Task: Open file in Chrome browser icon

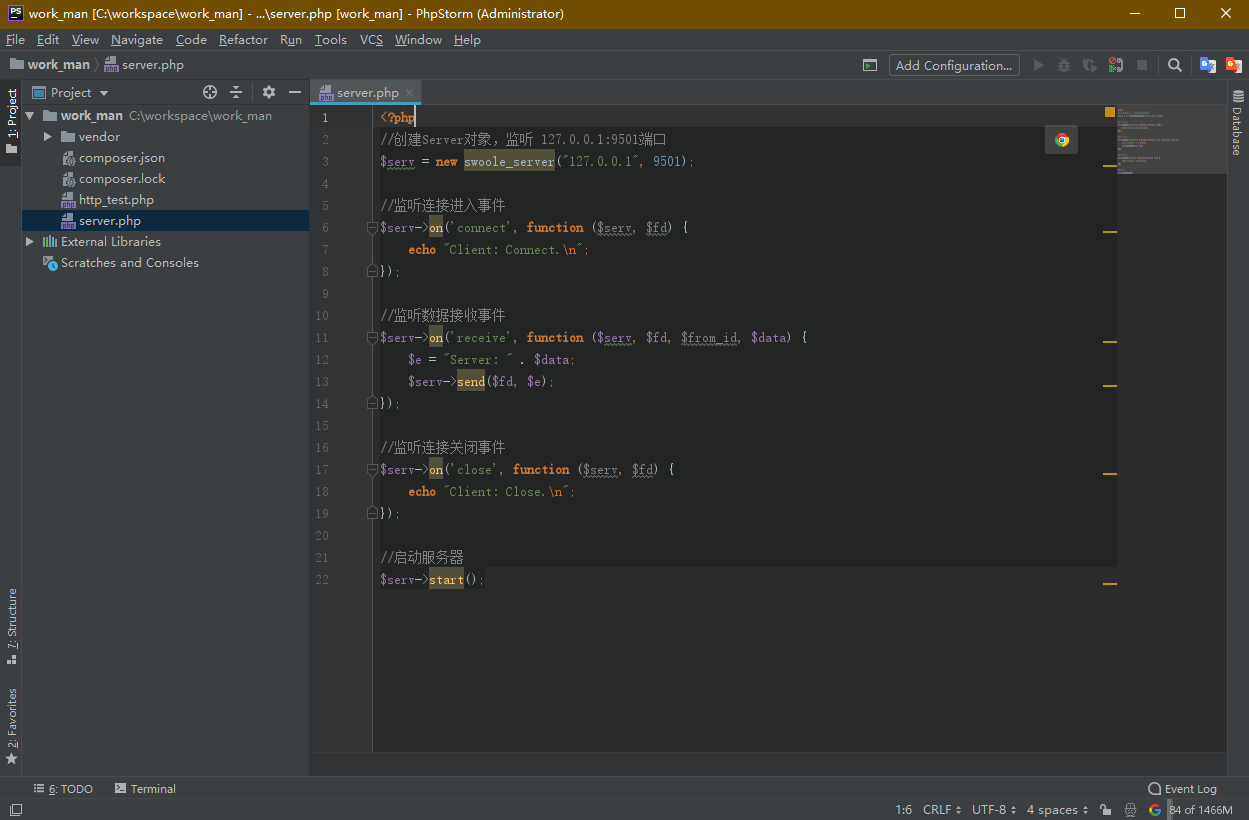Action: click(x=1062, y=140)
